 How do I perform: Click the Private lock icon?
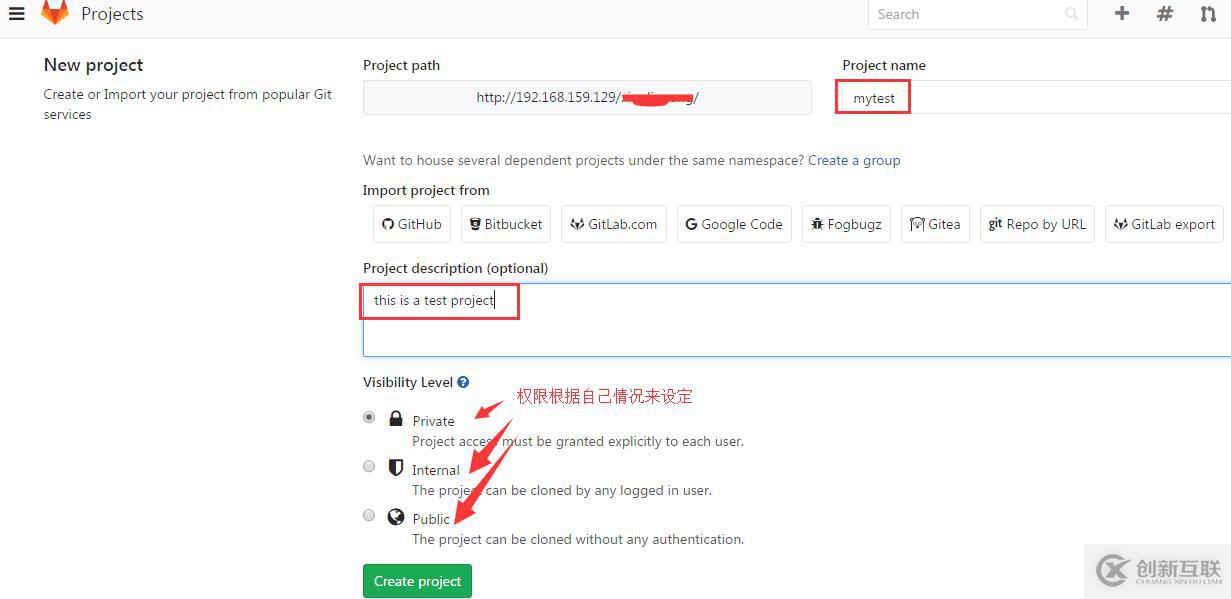pos(396,419)
